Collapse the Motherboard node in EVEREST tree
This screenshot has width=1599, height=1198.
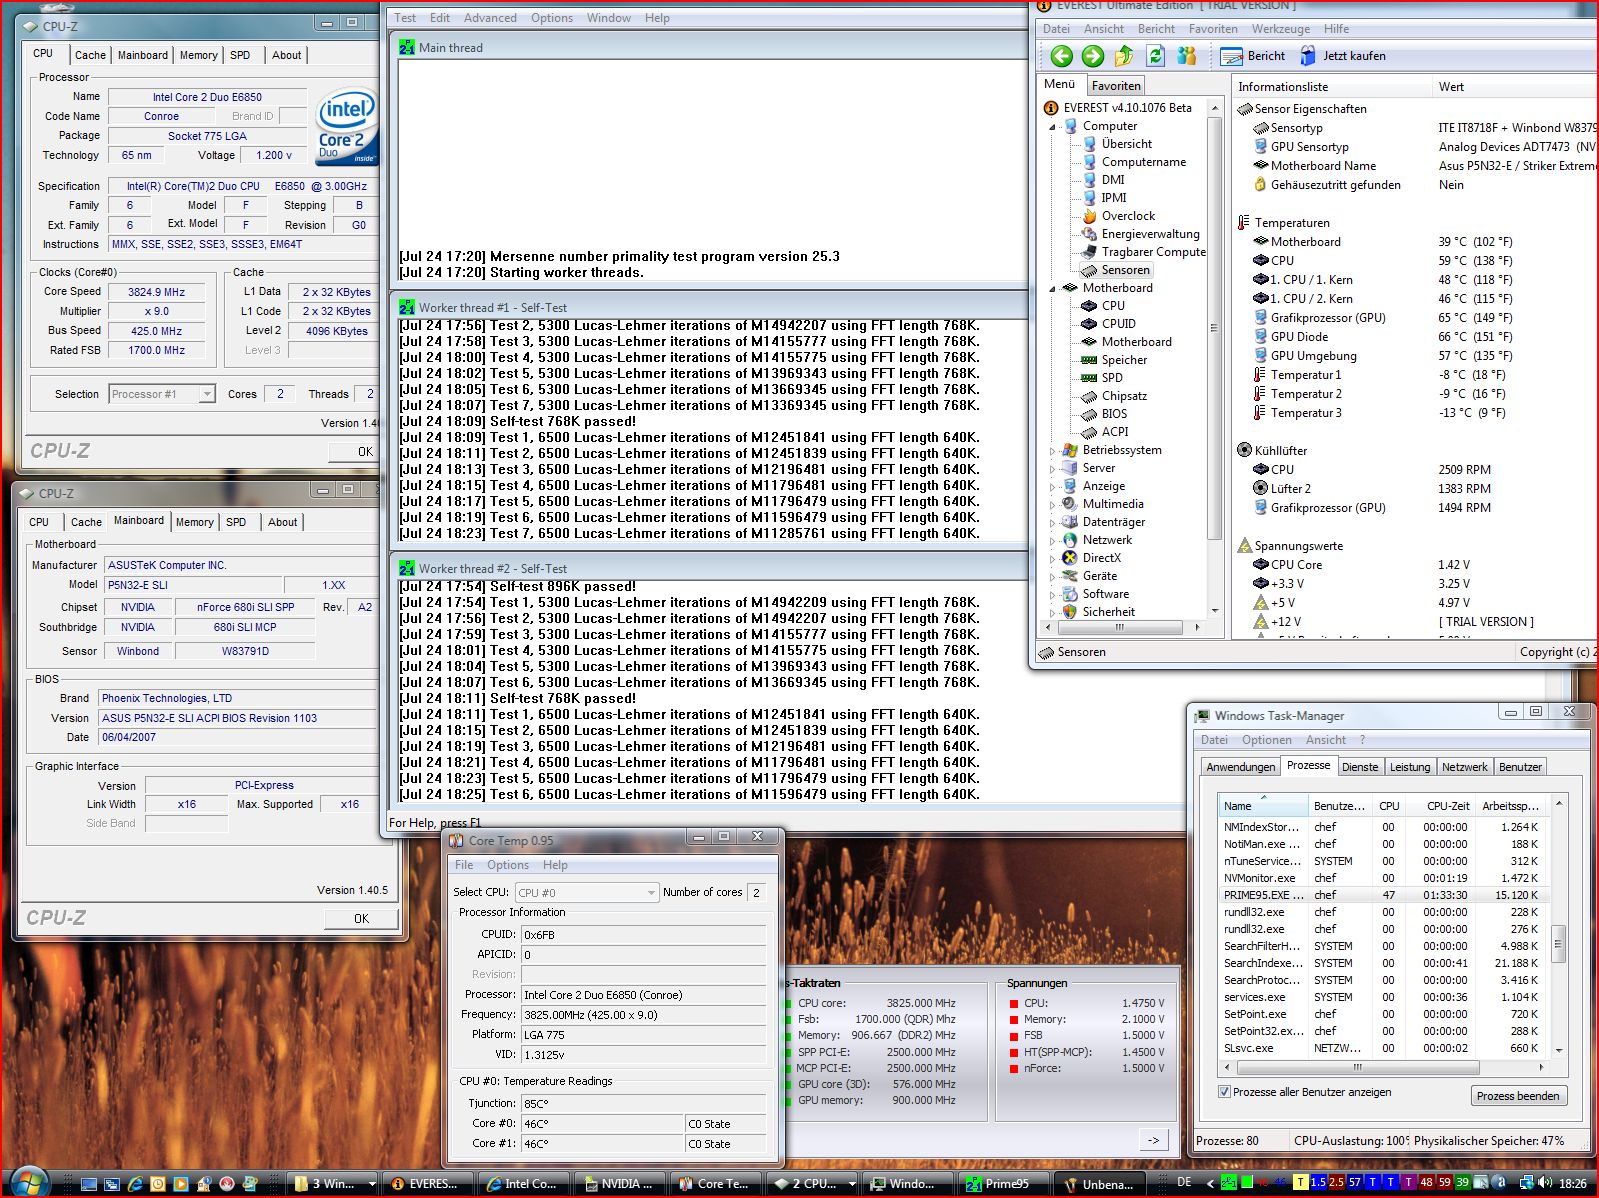tap(1053, 289)
